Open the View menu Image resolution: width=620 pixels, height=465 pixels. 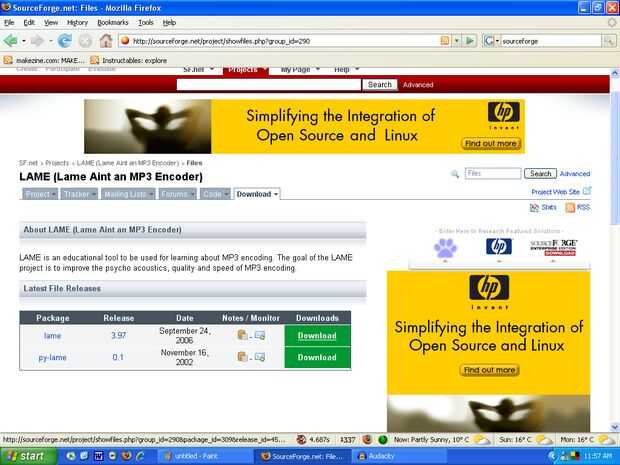(x=51, y=23)
